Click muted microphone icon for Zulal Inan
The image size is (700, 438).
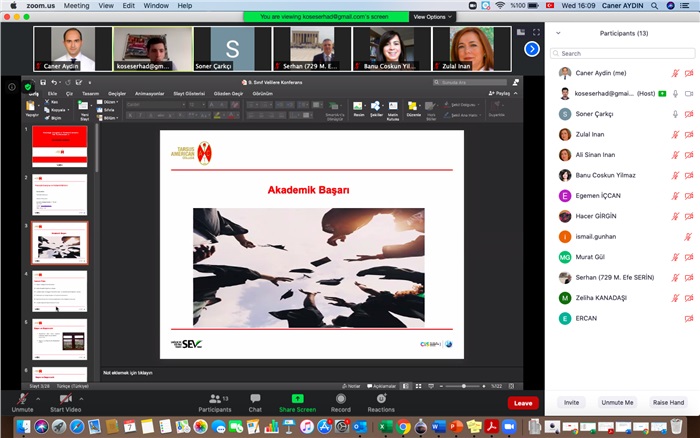coord(675,134)
